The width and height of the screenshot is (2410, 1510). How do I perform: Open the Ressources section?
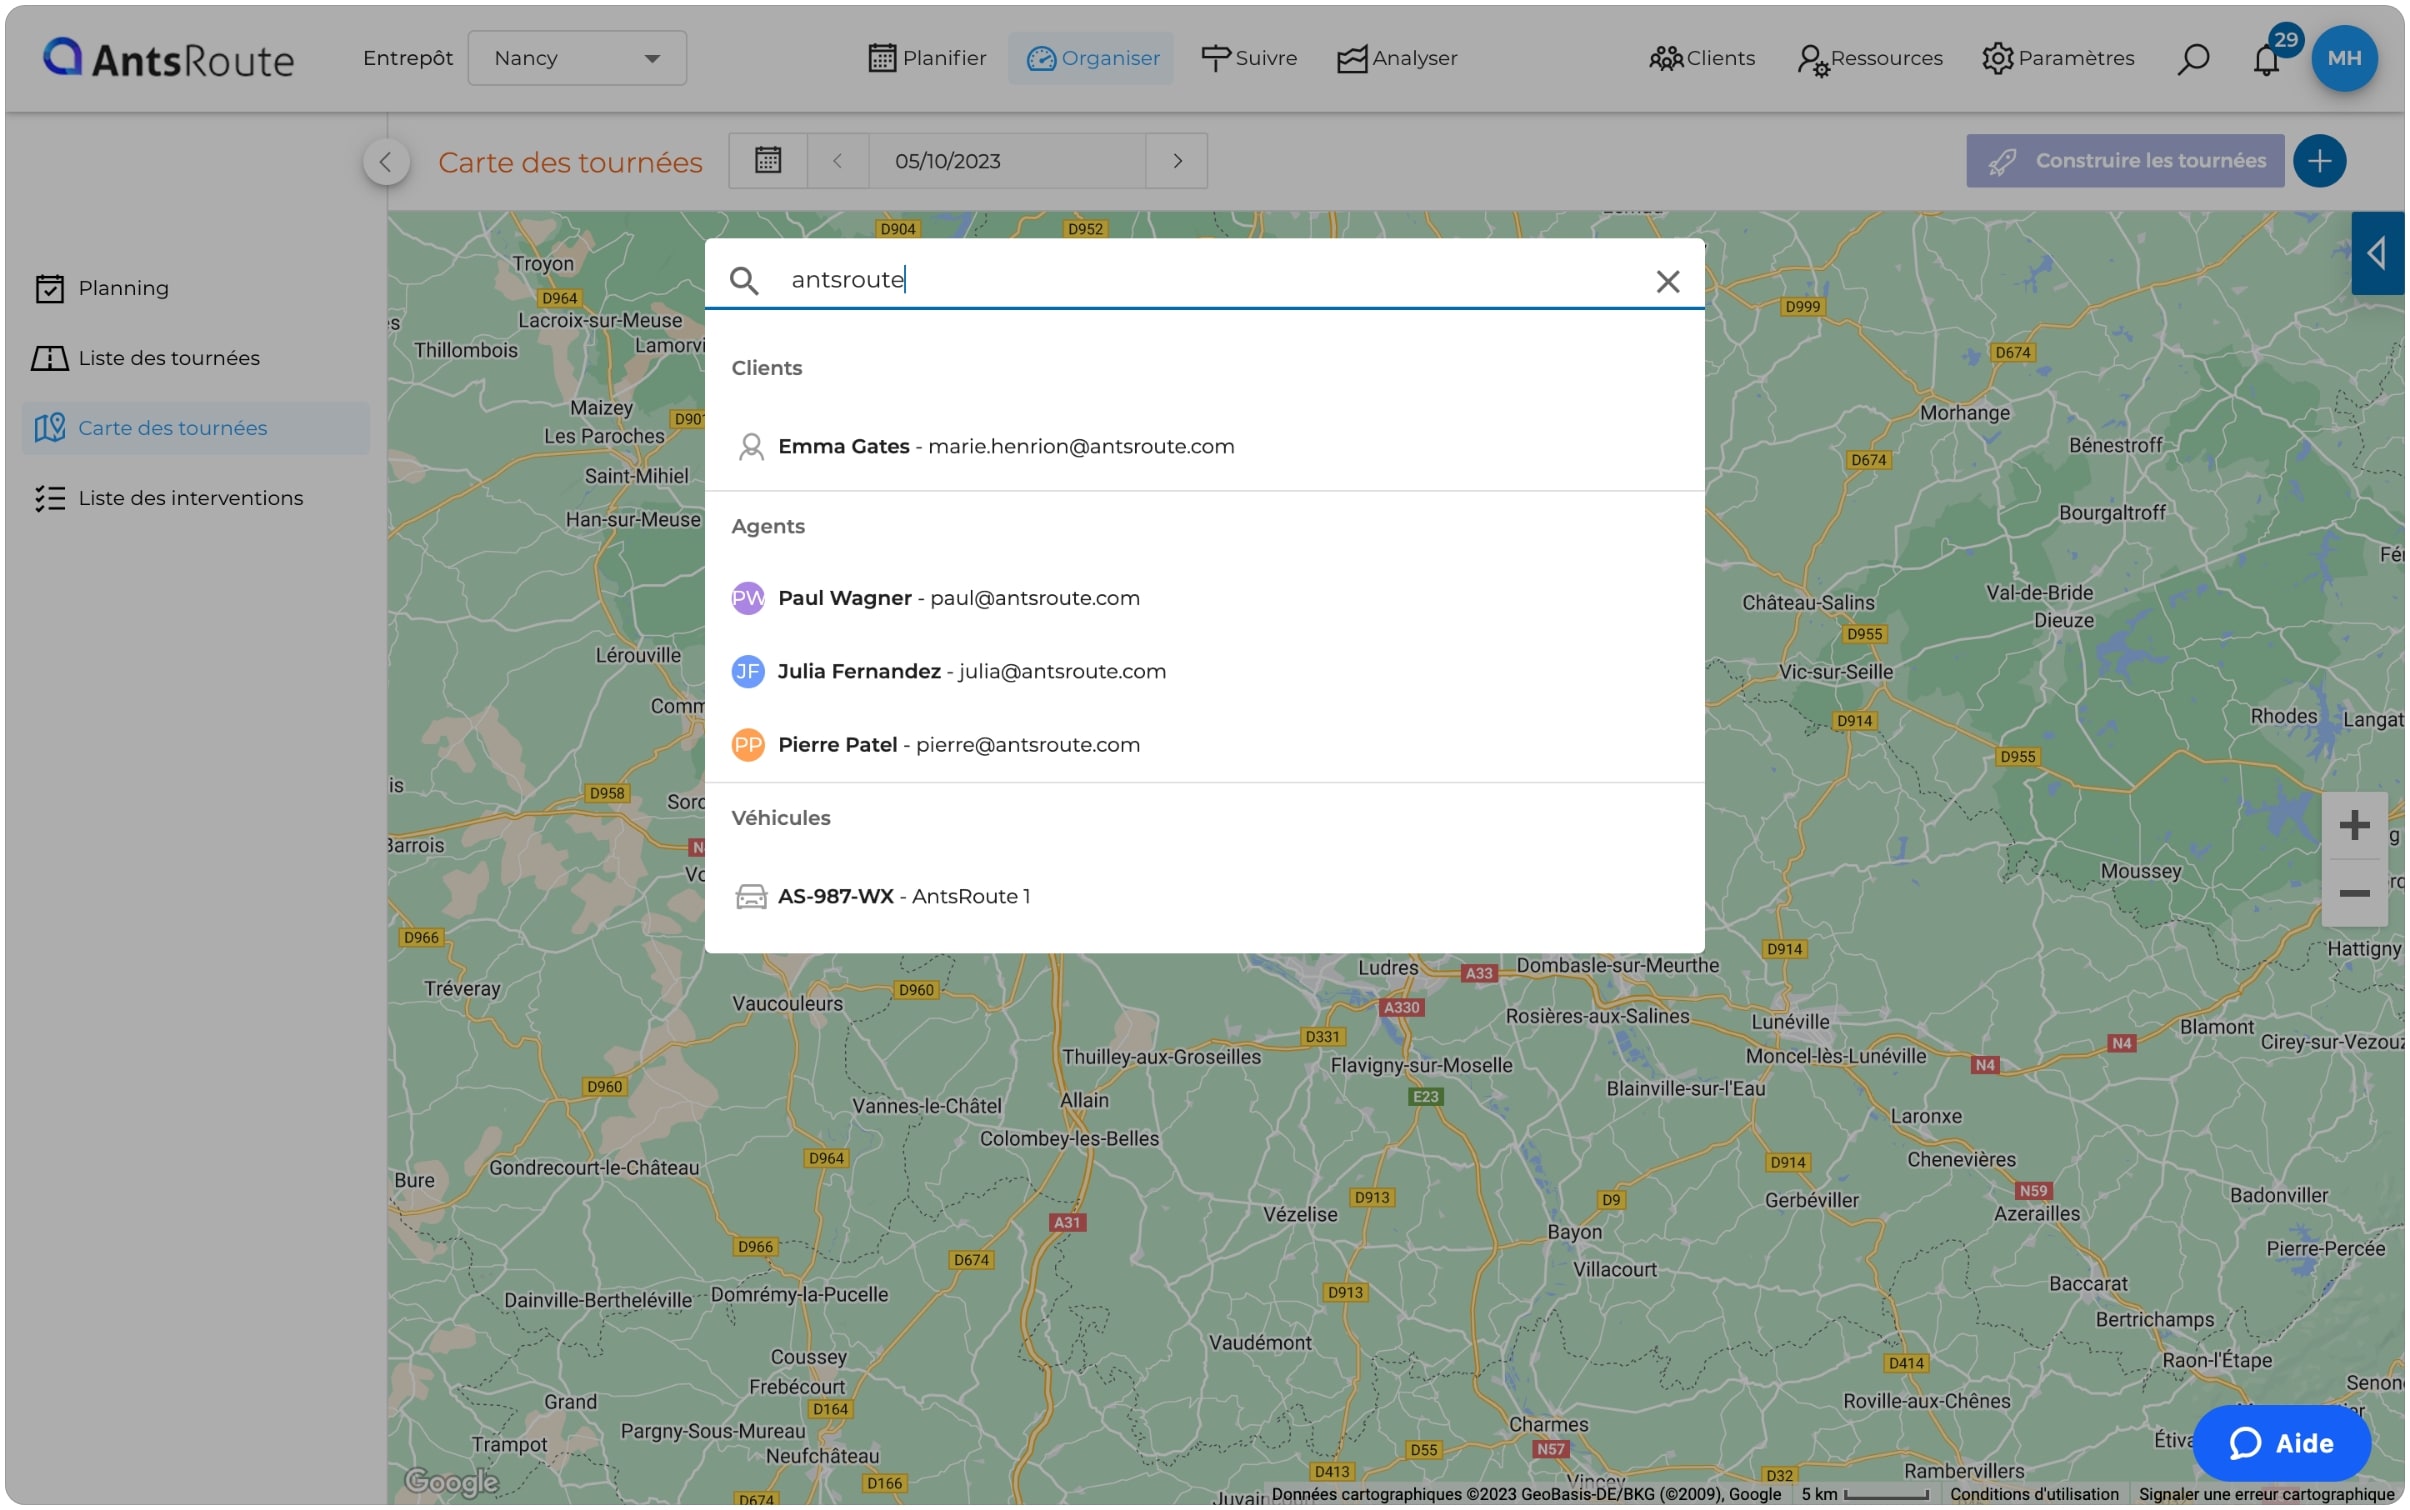[1870, 58]
